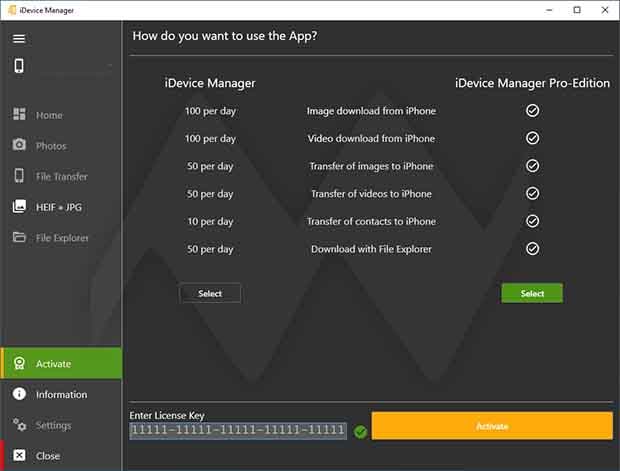620x471 pixels.
Task: Click the orange Activate button
Action: tap(492, 426)
